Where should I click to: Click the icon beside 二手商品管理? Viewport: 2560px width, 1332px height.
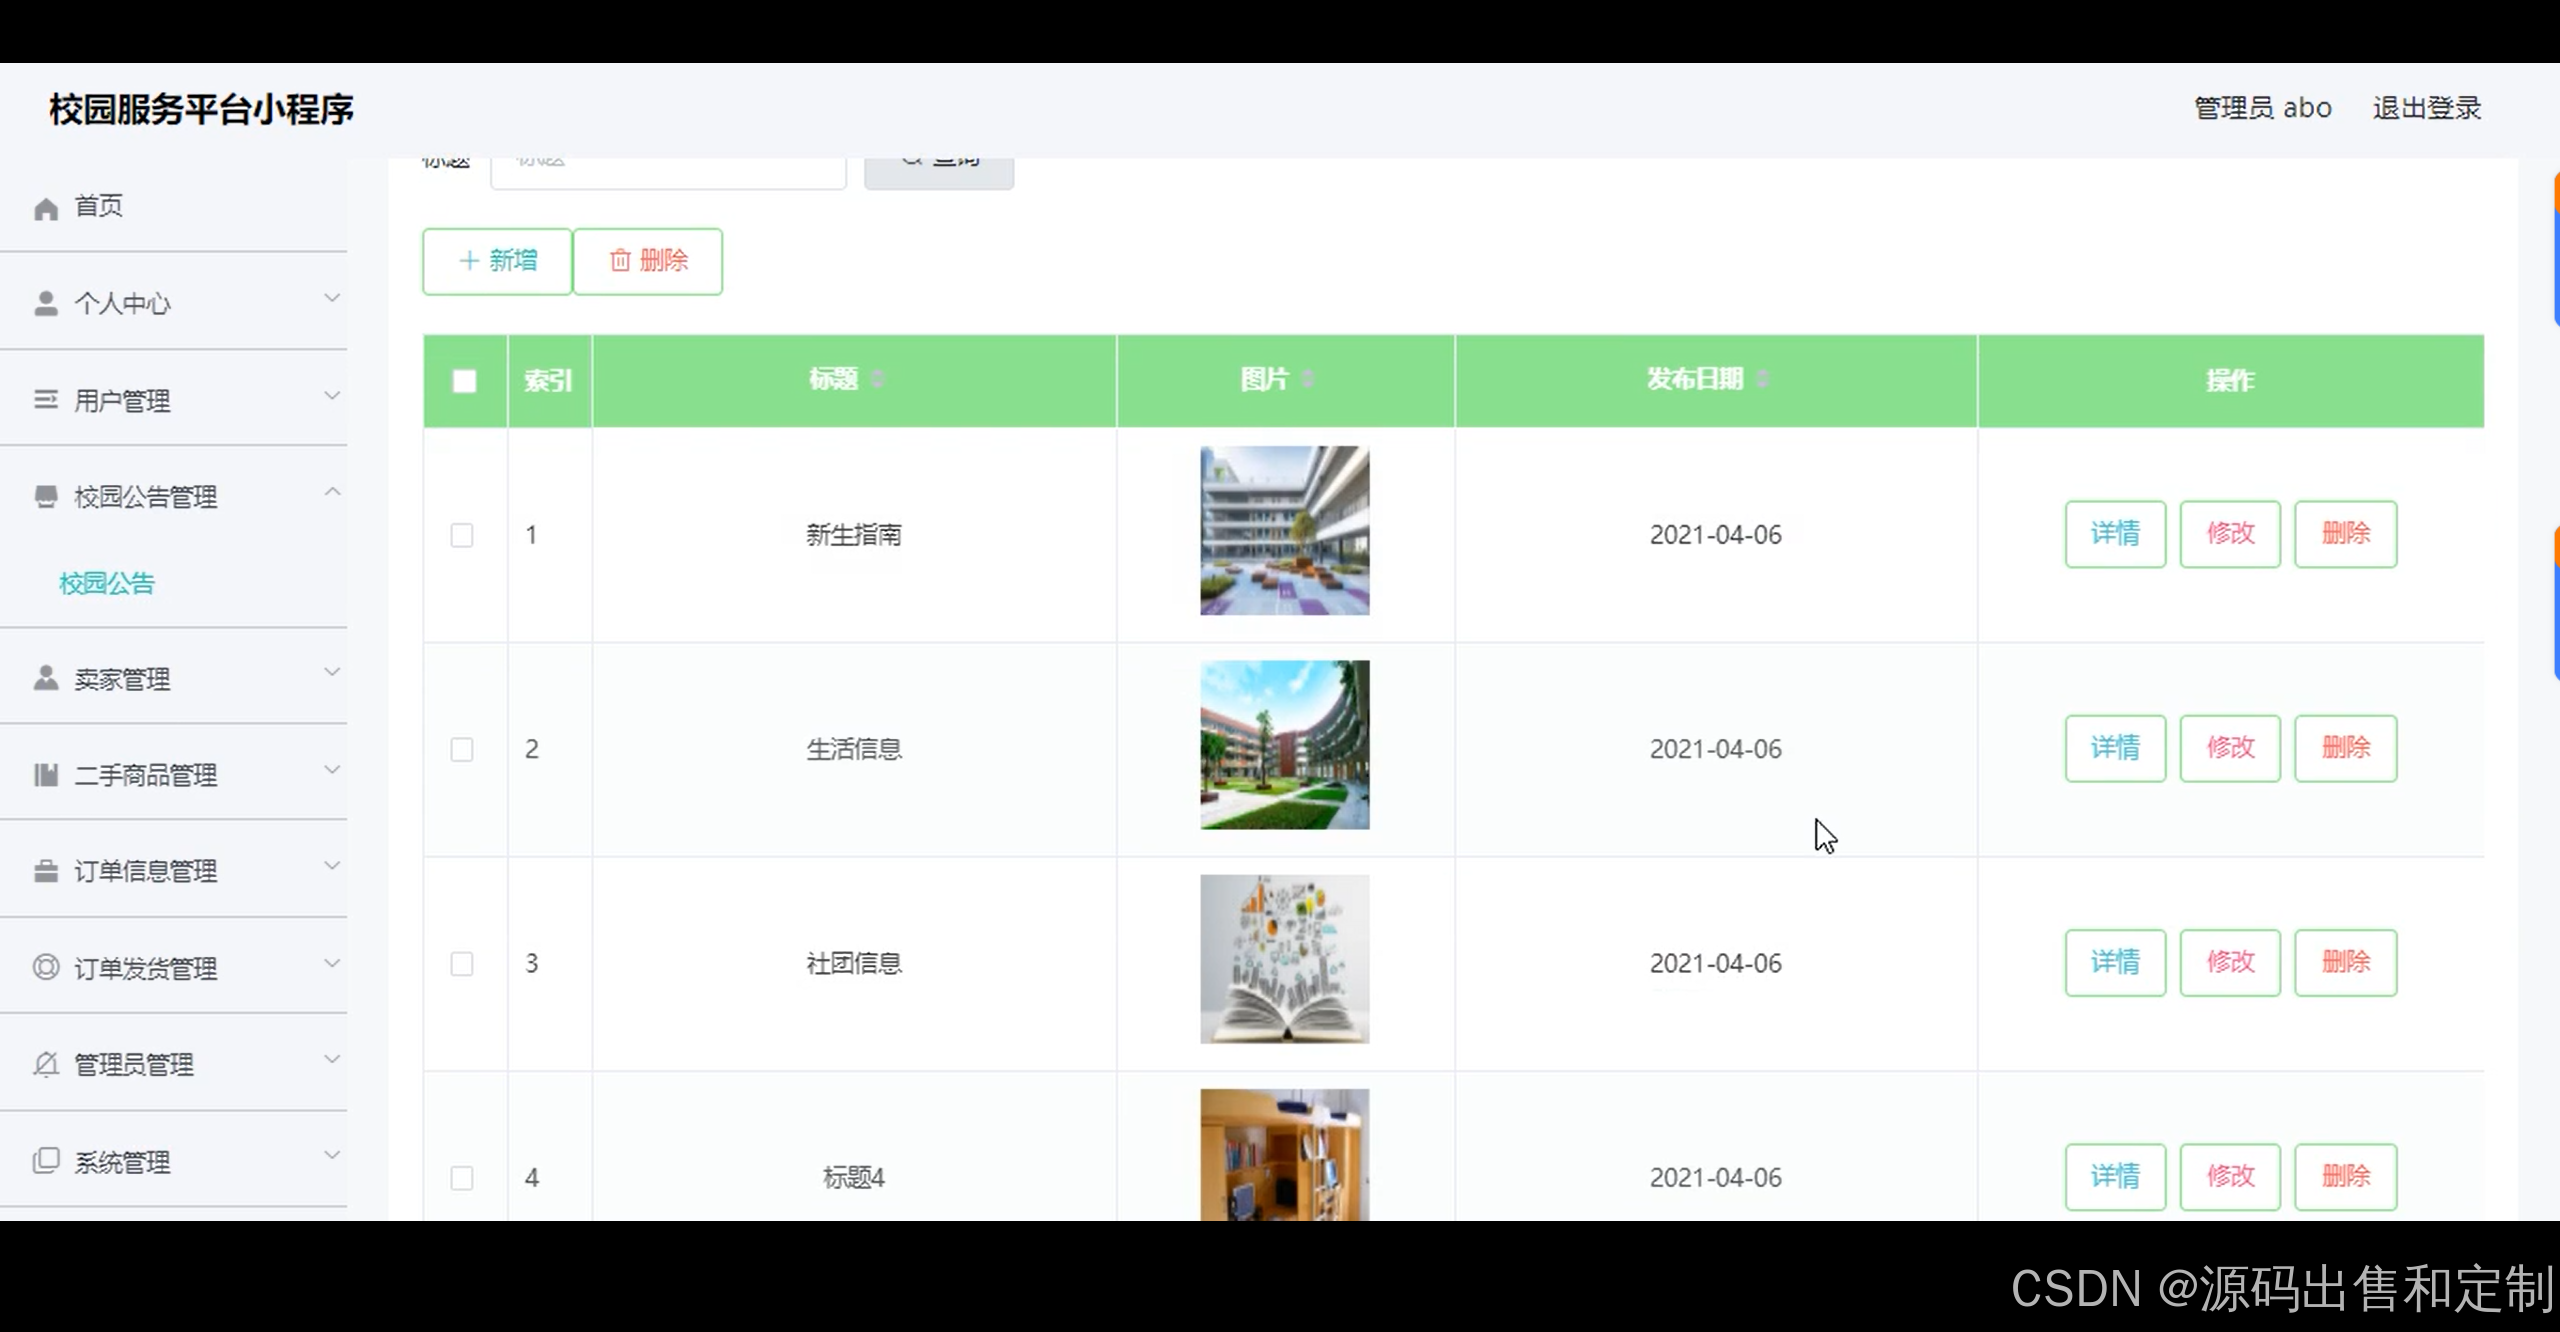[x=46, y=774]
